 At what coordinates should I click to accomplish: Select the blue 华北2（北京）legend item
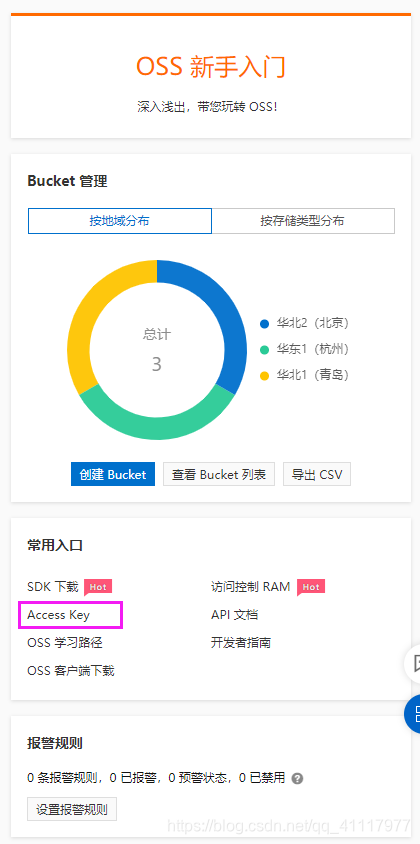(x=305, y=323)
